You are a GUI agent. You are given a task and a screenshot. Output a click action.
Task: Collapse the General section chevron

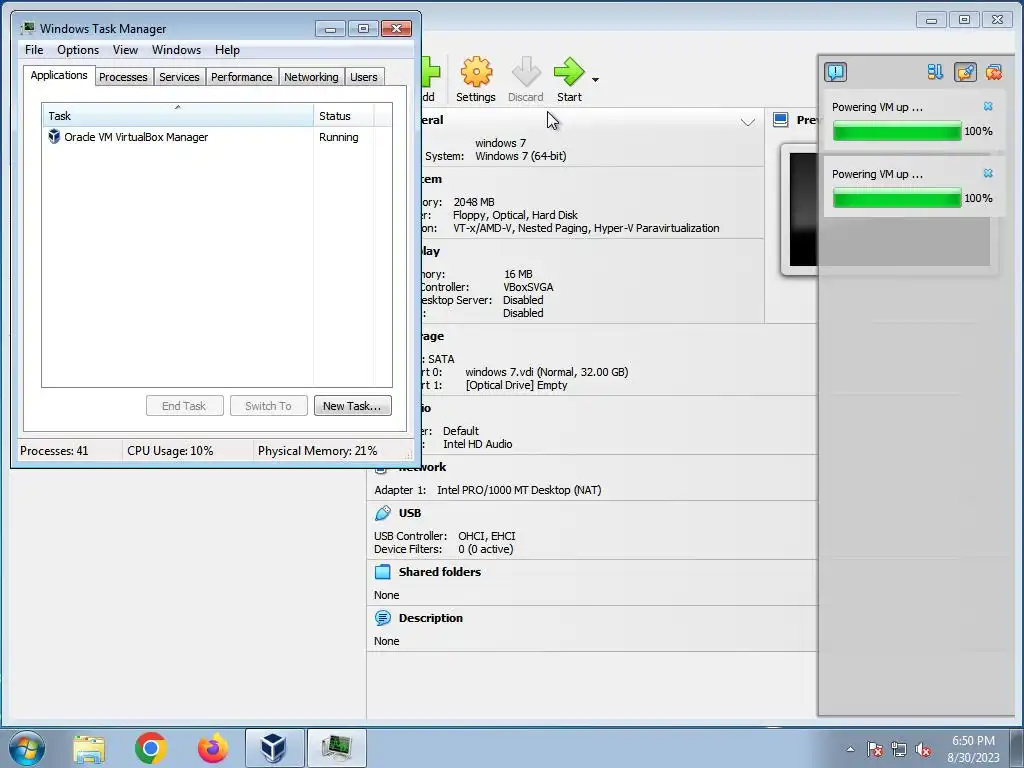point(748,122)
